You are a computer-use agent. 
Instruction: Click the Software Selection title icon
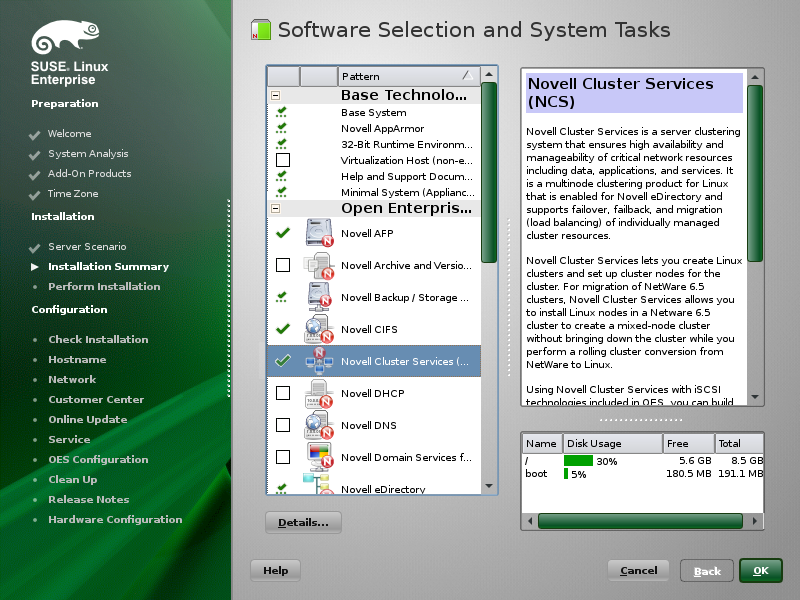pyautogui.click(x=261, y=30)
